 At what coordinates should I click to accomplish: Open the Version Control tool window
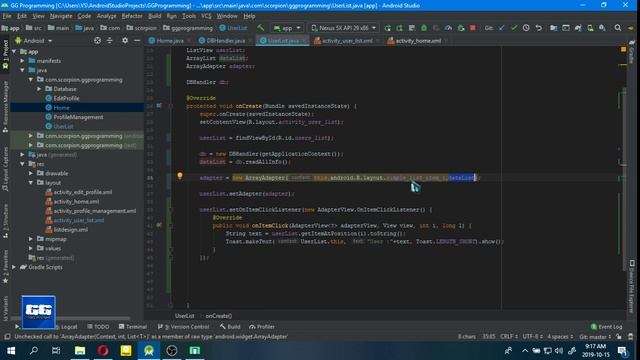tap(183, 327)
